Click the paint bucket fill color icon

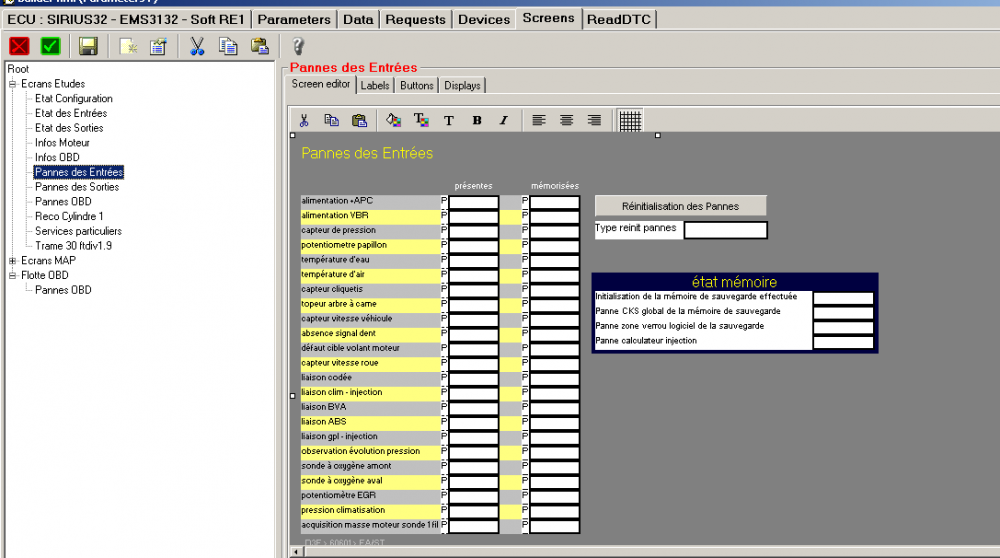coord(393,120)
